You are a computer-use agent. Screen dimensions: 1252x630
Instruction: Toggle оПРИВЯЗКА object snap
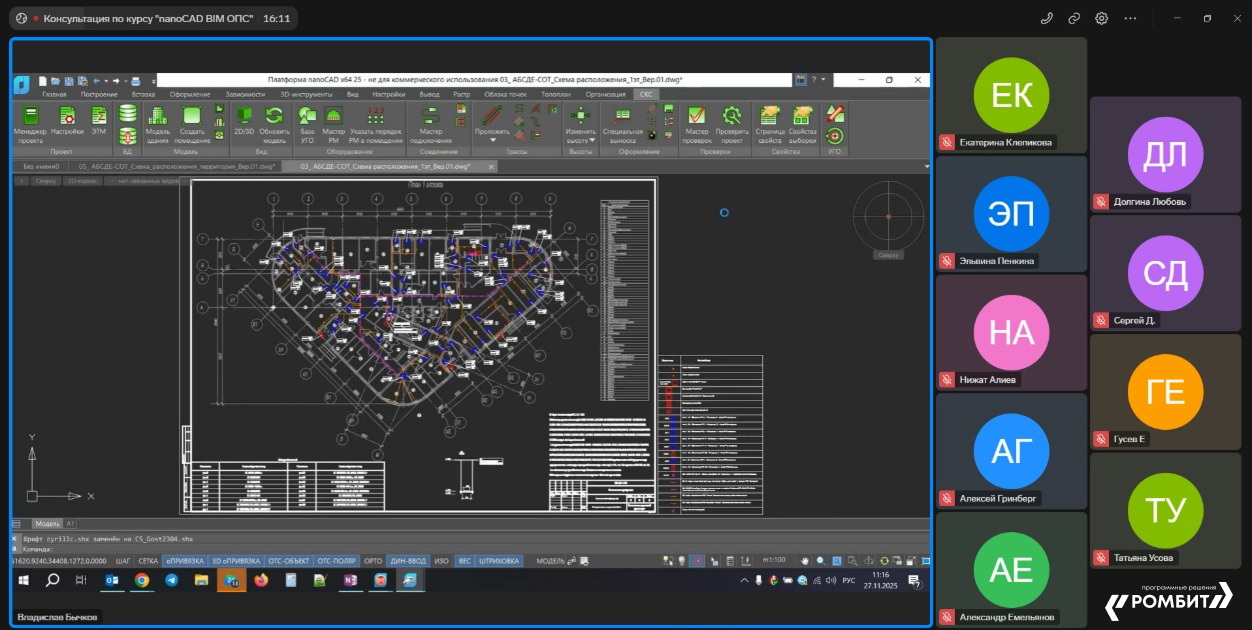tap(184, 561)
